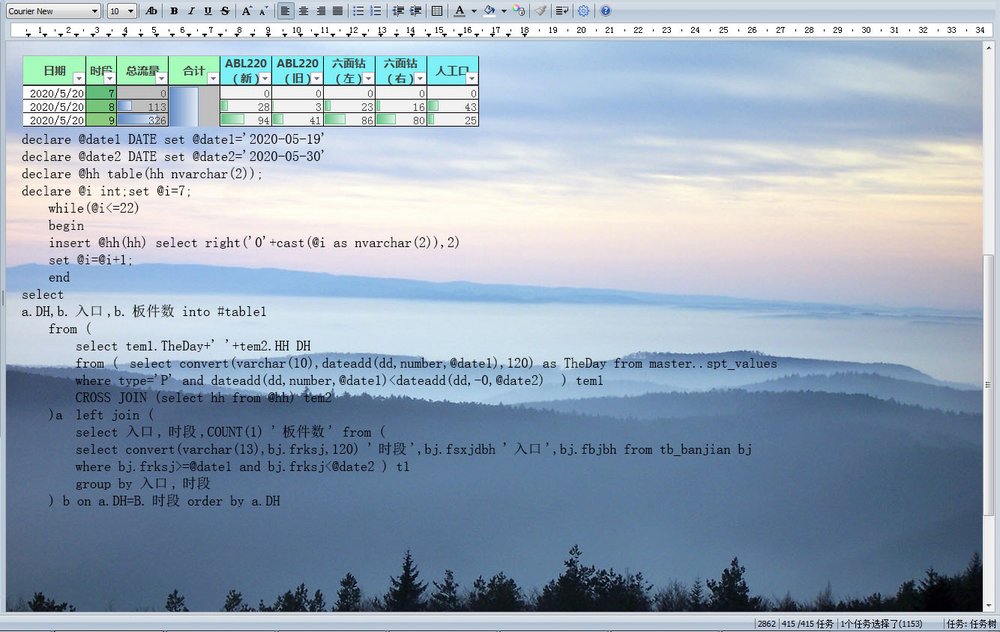Justify the text
The height and width of the screenshot is (632, 1000).
(x=338, y=11)
